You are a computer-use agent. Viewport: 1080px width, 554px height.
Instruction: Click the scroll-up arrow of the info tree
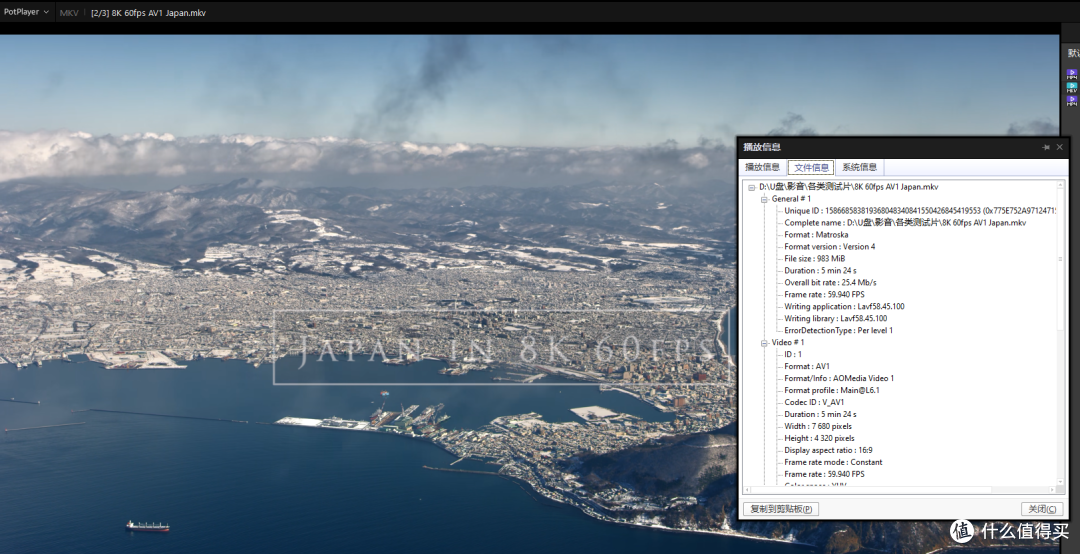[1060, 185]
